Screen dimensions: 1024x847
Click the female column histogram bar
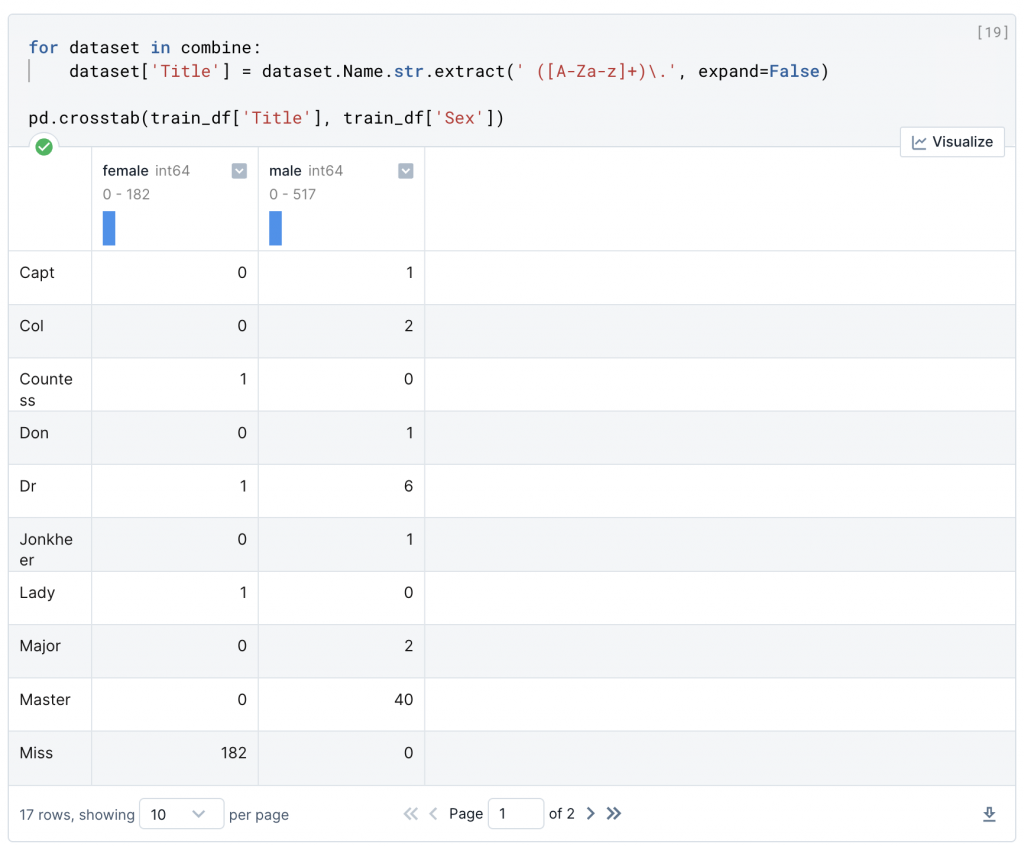[109, 228]
